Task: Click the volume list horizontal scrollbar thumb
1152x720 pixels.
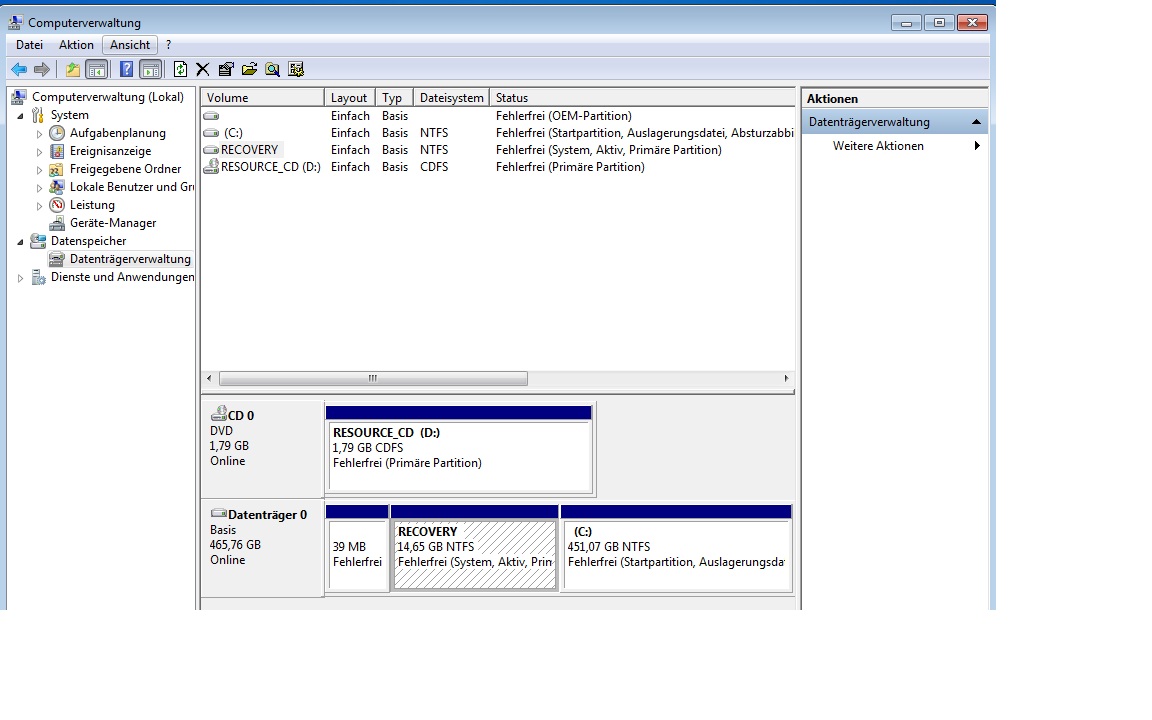Action: coord(373,378)
